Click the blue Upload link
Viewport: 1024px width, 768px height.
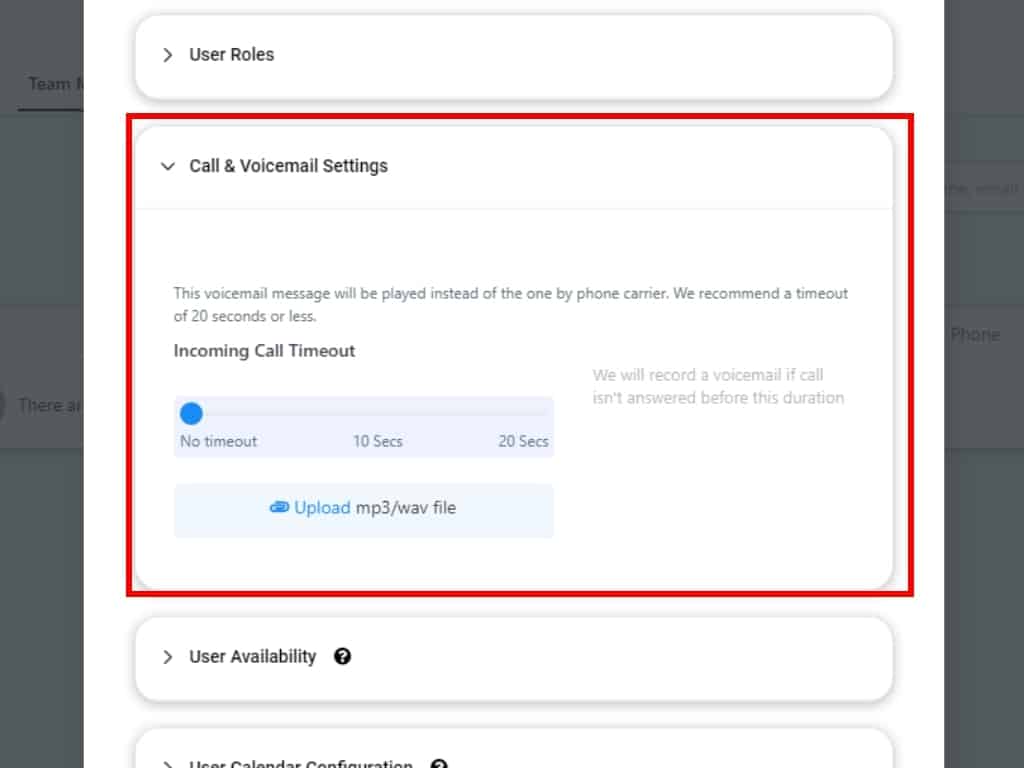[322, 508]
